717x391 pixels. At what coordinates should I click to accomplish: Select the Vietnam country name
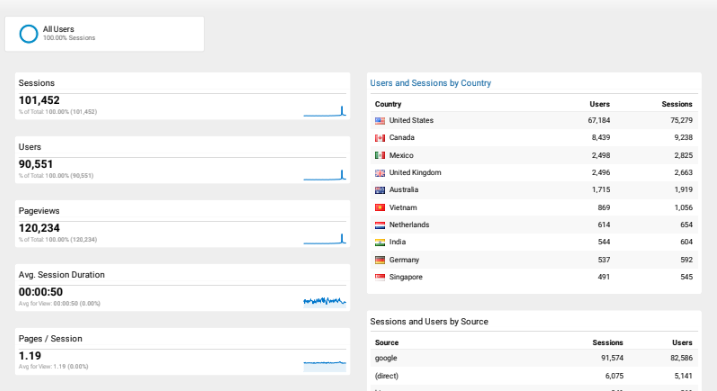(403, 208)
